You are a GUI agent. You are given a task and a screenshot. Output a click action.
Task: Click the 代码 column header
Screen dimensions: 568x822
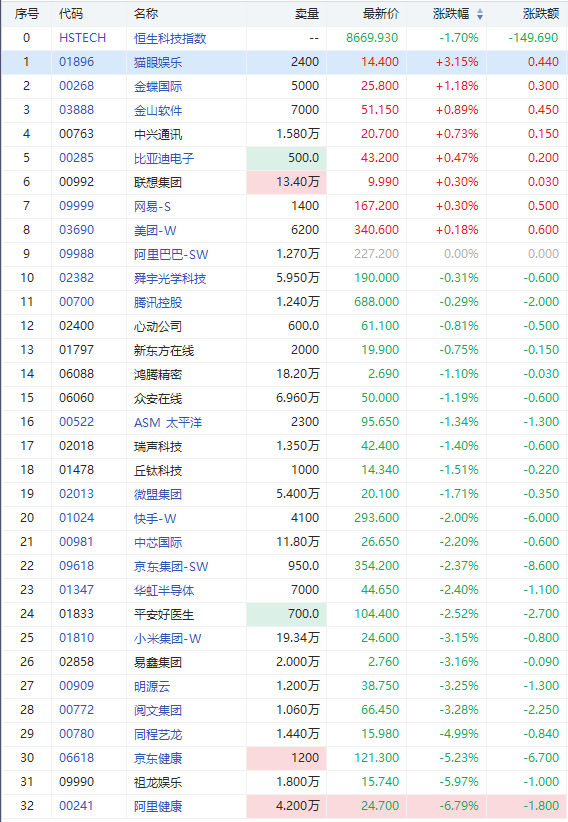pos(71,14)
